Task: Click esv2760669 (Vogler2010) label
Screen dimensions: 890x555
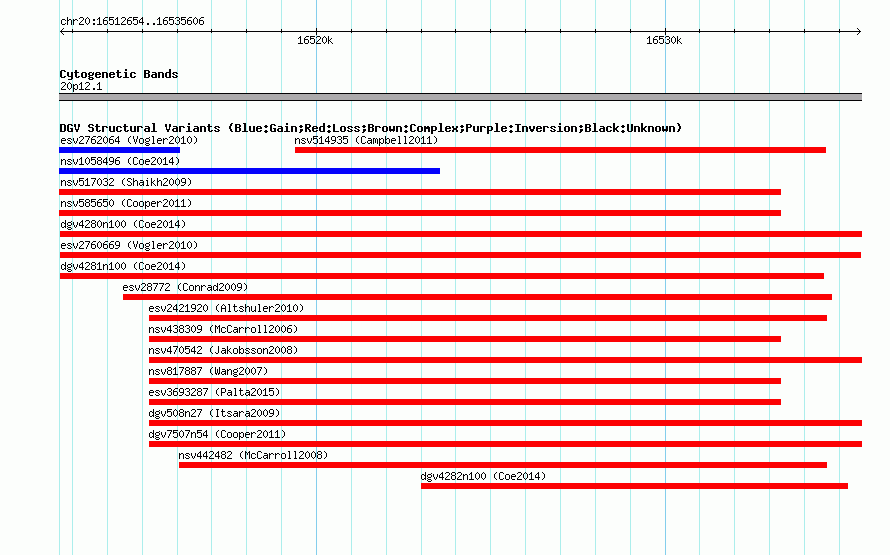Action: point(129,245)
